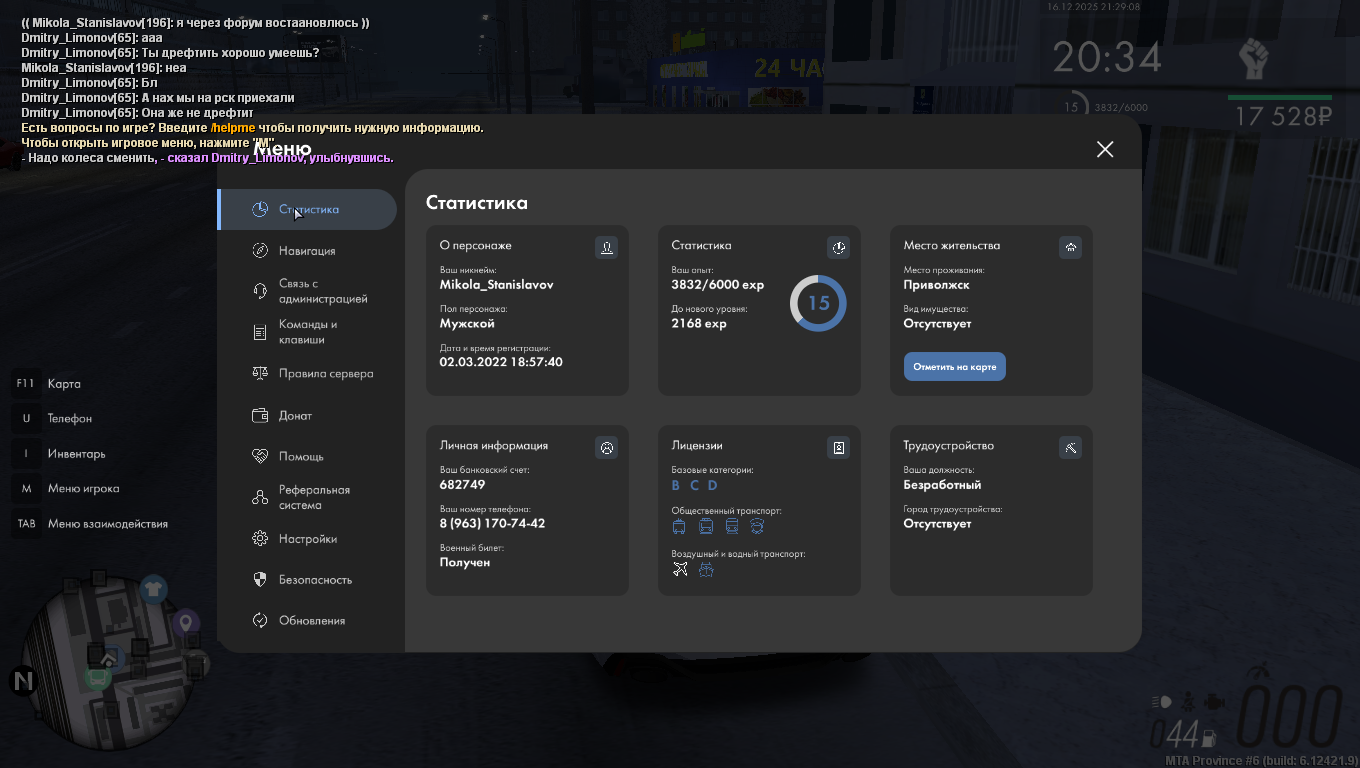This screenshot has width=1360, height=768.
Task: Click license category D
Action: point(713,485)
